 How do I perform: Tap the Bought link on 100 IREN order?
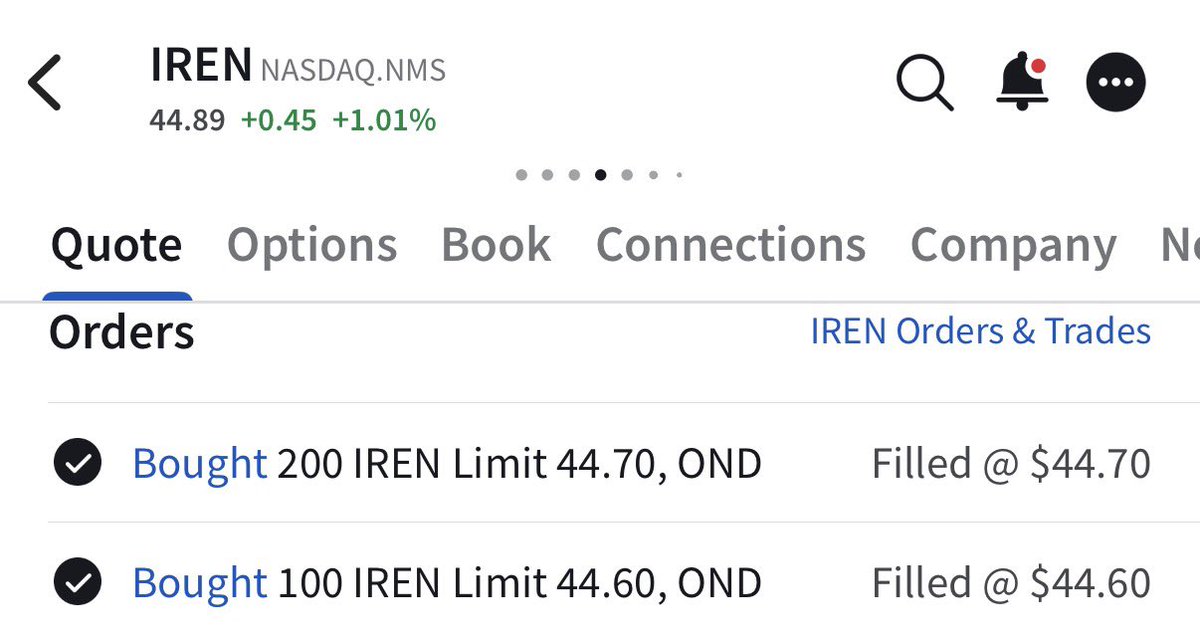tap(200, 582)
